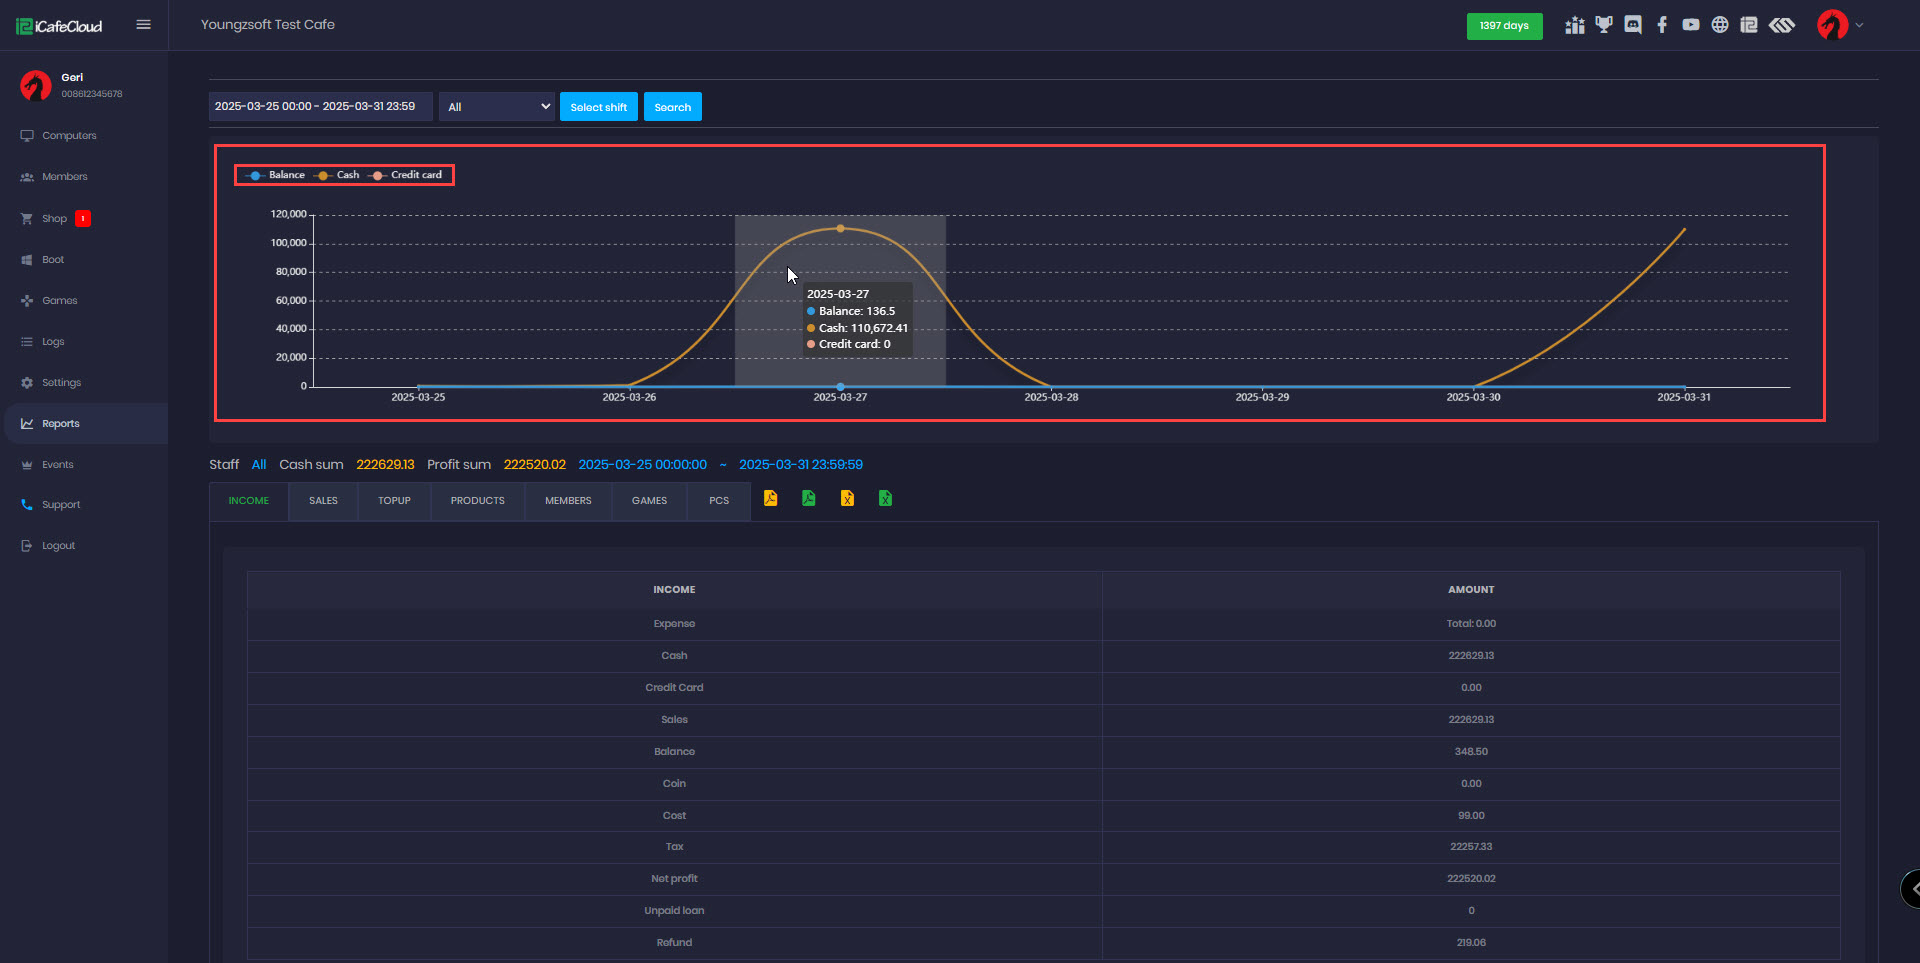
Task: Open the YouTube icon in header
Action: (1691, 25)
